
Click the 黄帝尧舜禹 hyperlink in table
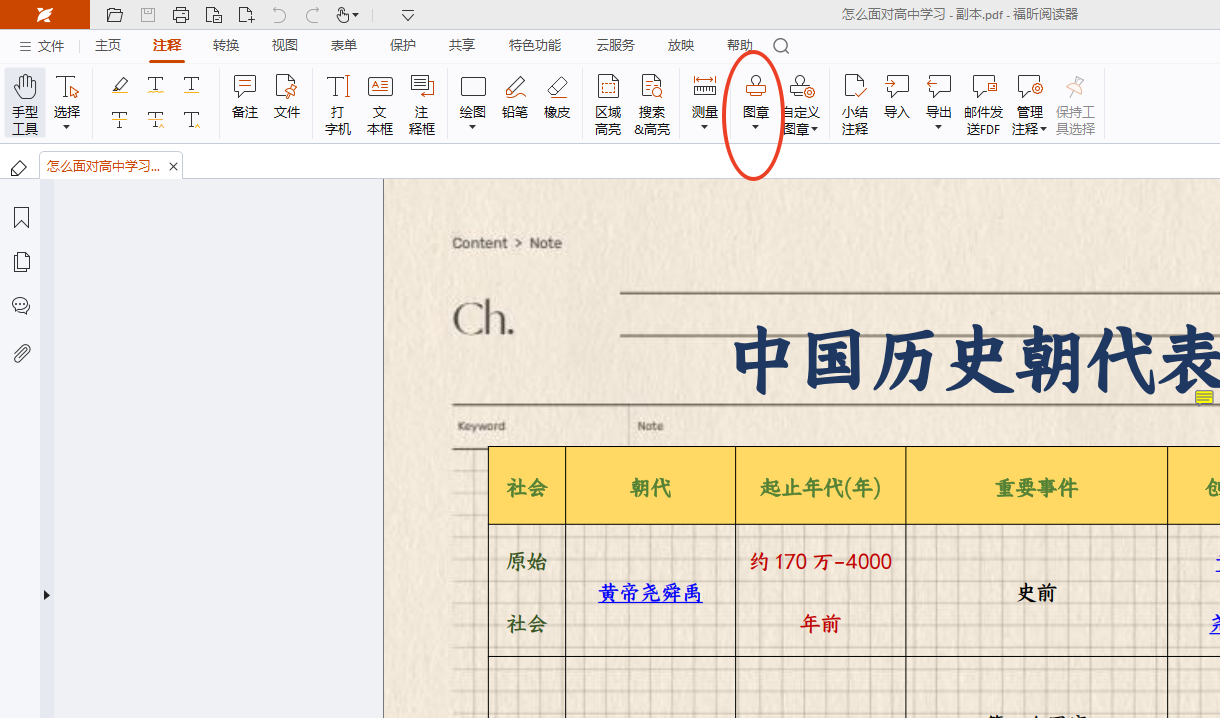(x=650, y=593)
